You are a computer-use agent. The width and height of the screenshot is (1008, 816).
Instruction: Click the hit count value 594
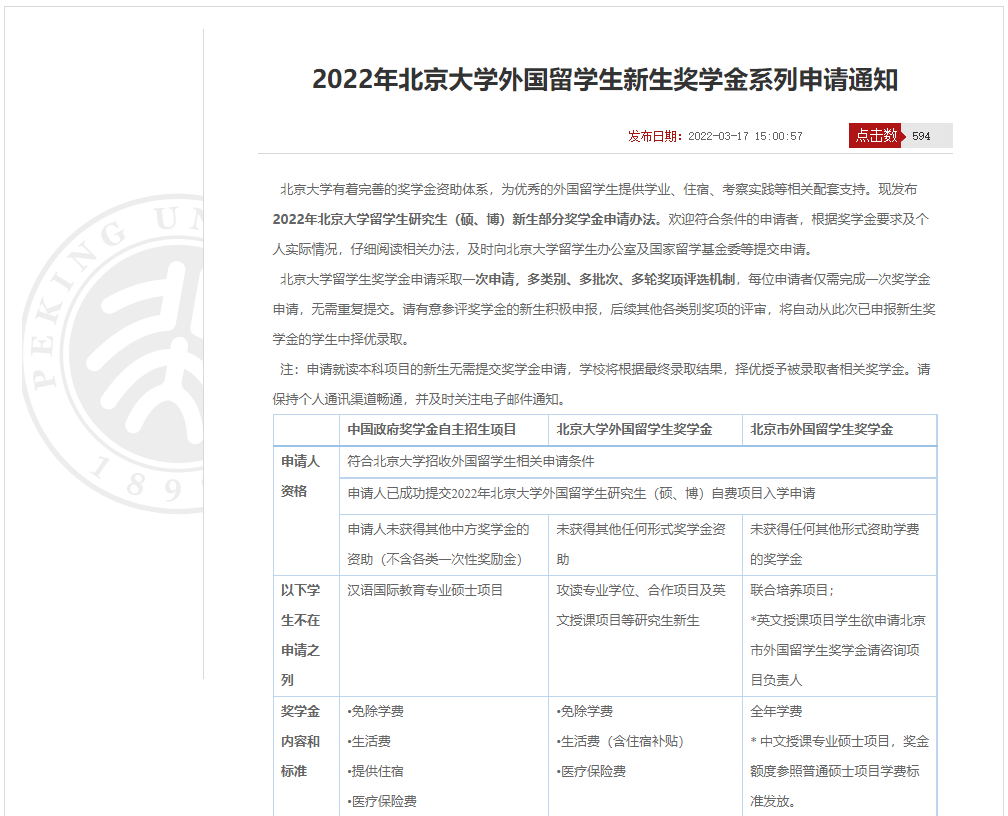921,136
